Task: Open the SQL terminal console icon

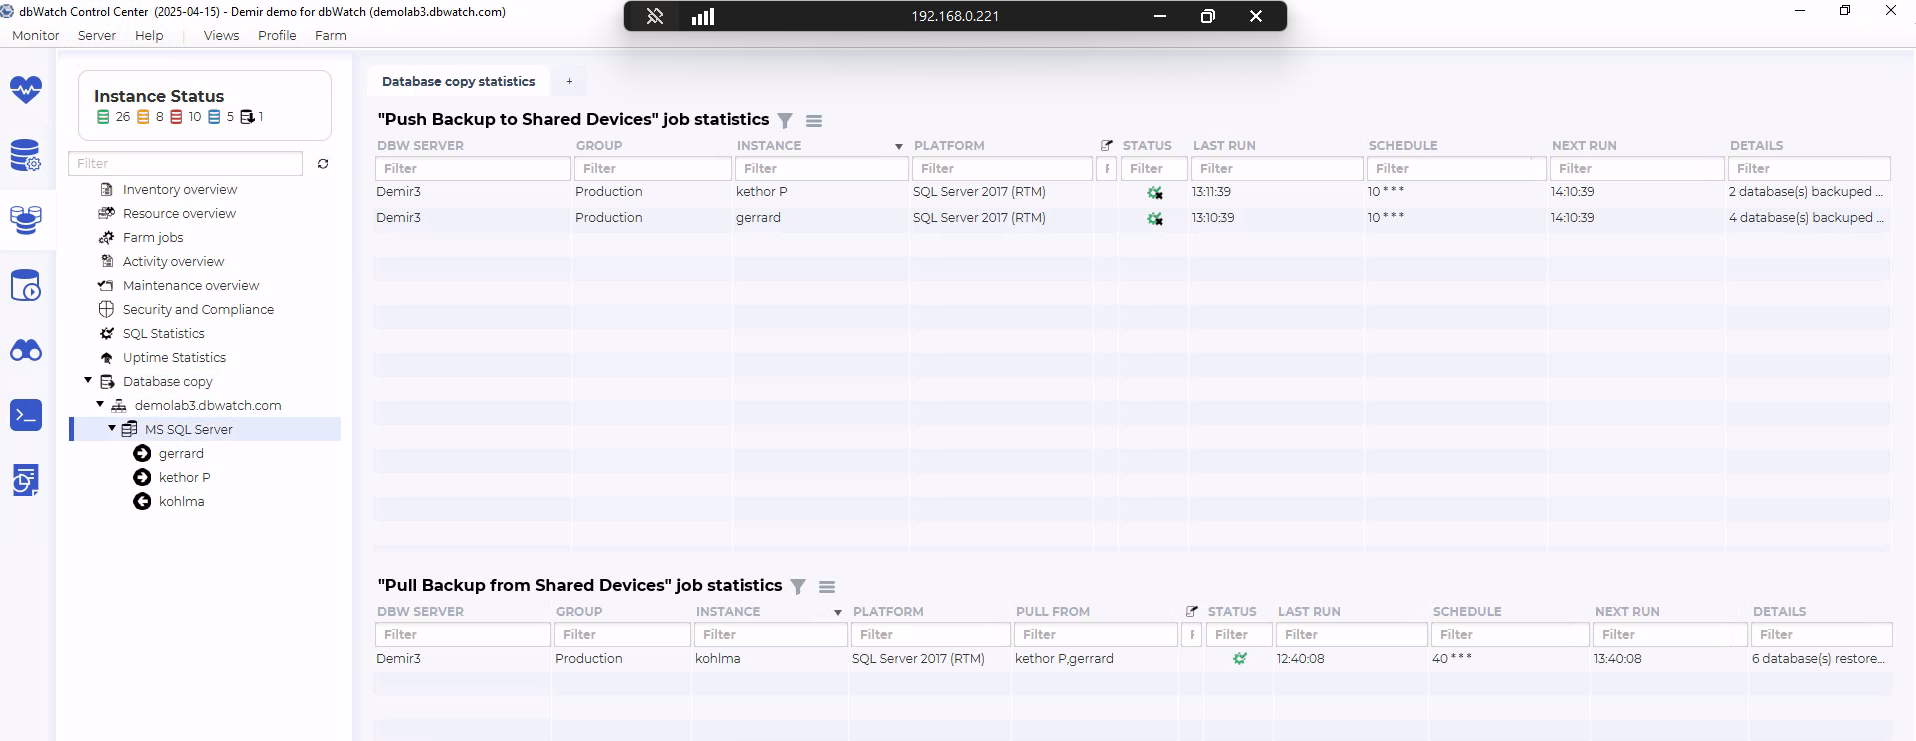Action: pyautogui.click(x=26, y=415)
